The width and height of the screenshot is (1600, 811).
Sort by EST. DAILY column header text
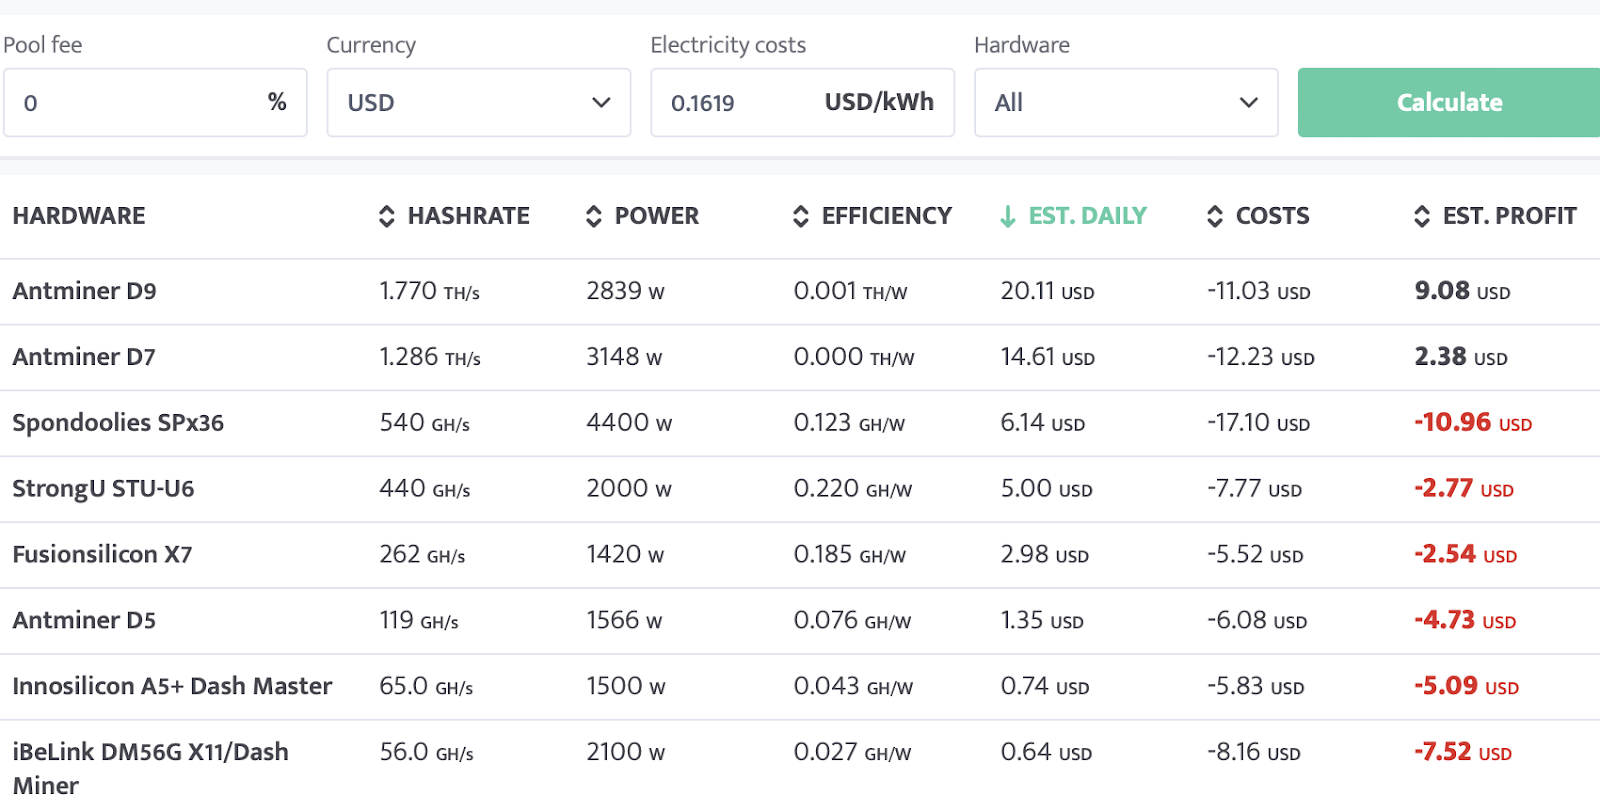[x=1088, y=216]
